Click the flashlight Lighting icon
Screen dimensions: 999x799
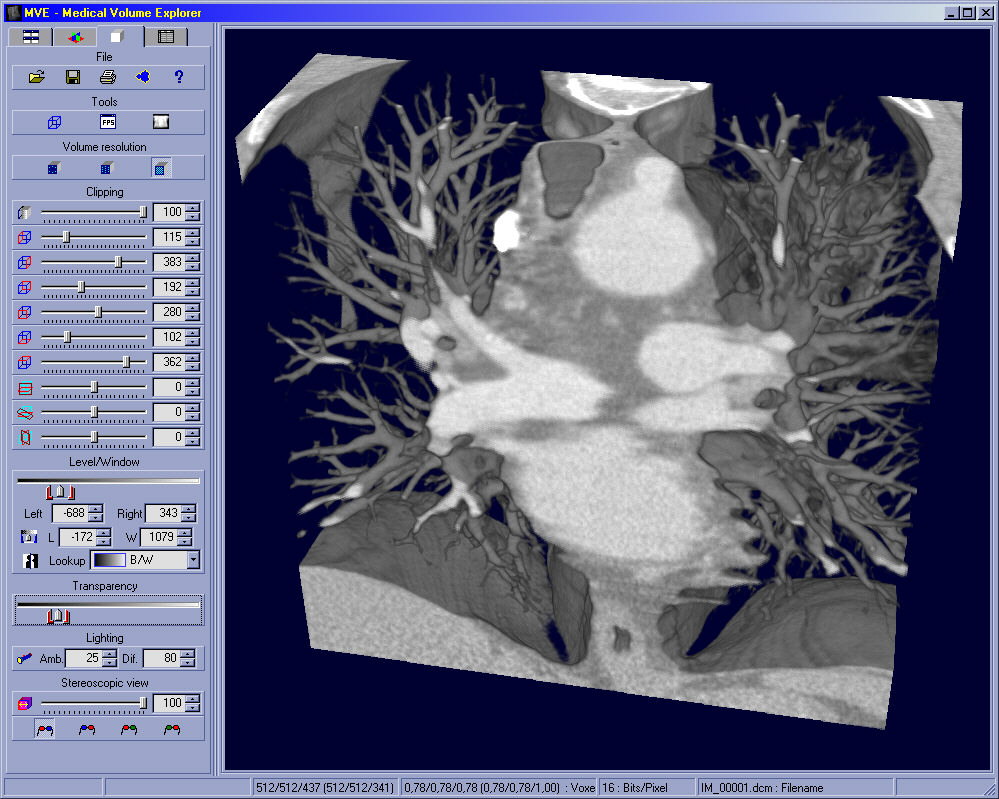[x=25, y=659]
